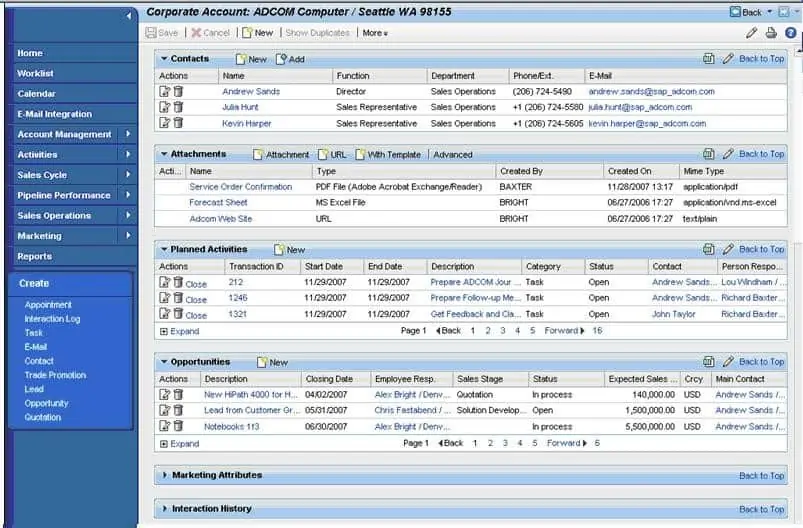Edit planned activity 212

click(x=164, y=282)
